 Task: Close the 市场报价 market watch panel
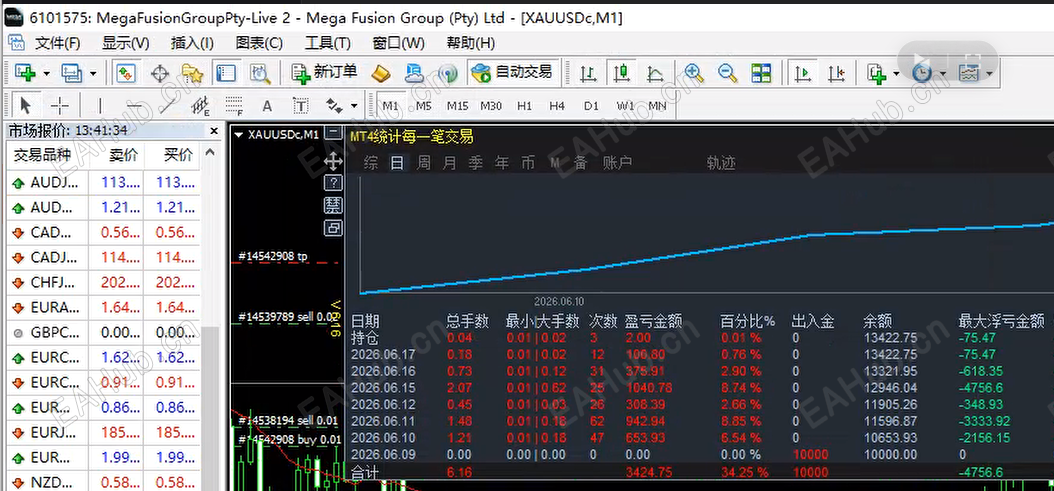click(x=214, y=131)
